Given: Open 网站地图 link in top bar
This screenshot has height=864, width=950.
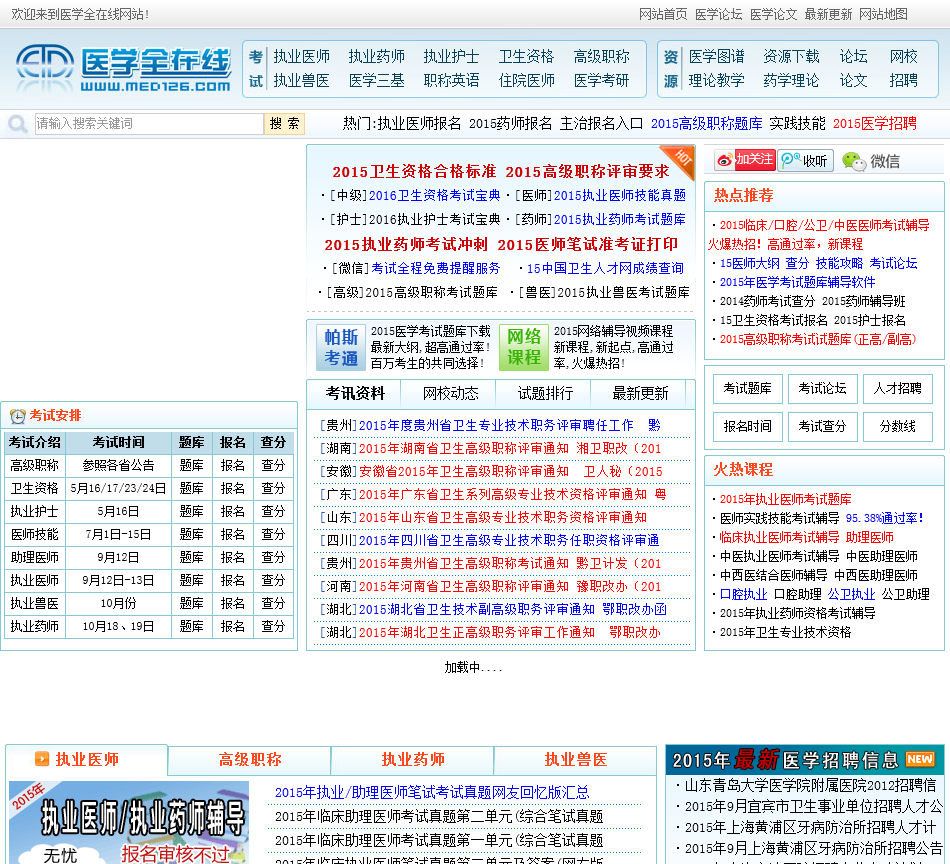Looking at the screenshot, I should 883,14.
